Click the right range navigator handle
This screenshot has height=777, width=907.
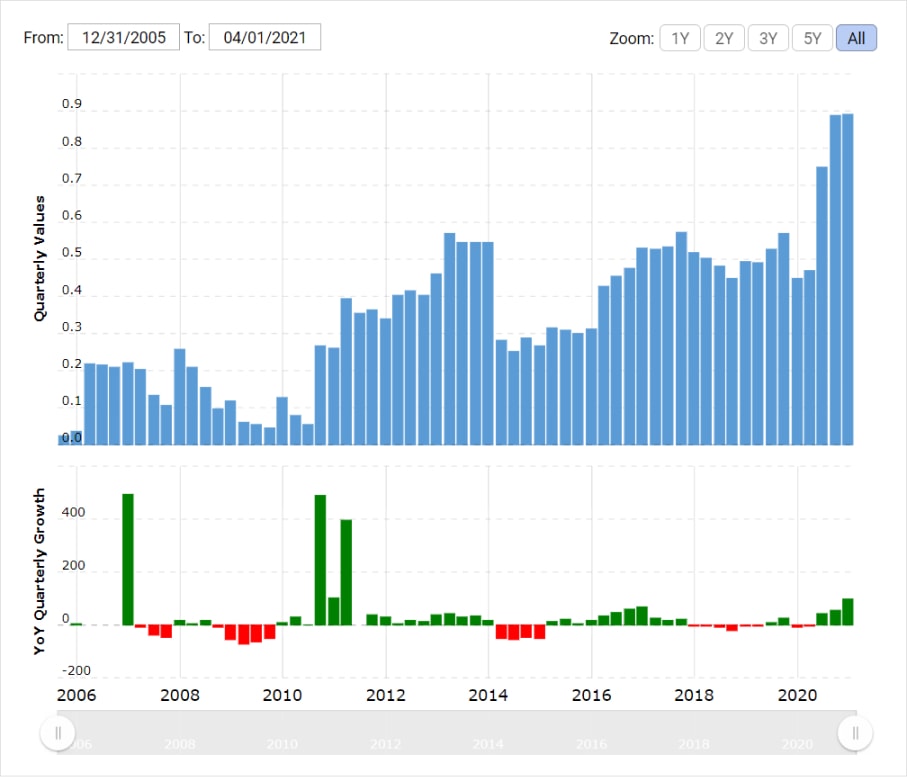point(855,733)
